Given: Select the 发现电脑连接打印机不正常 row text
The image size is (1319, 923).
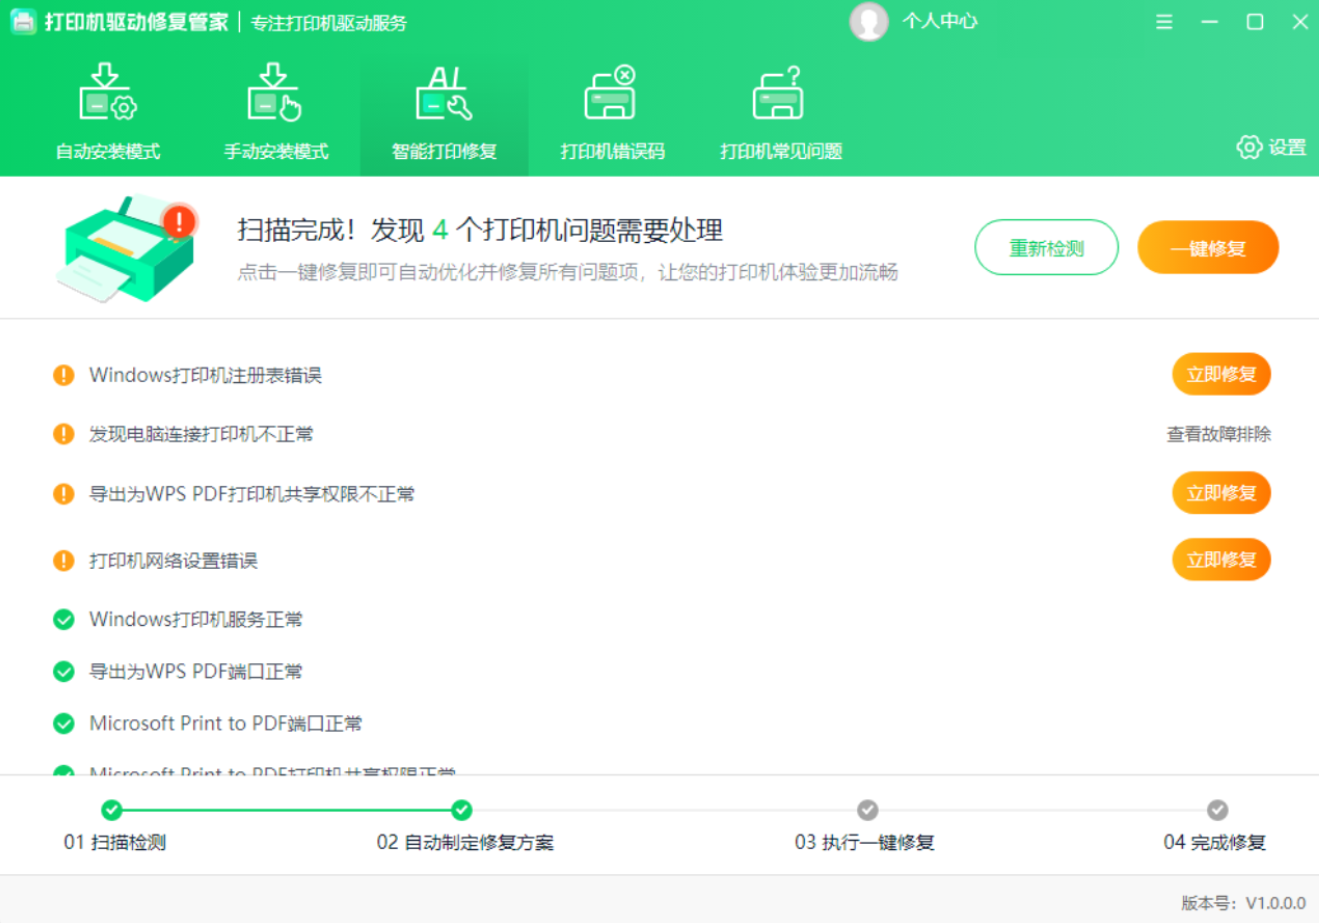Looking at the screenshot, I should tap(201, 434).
